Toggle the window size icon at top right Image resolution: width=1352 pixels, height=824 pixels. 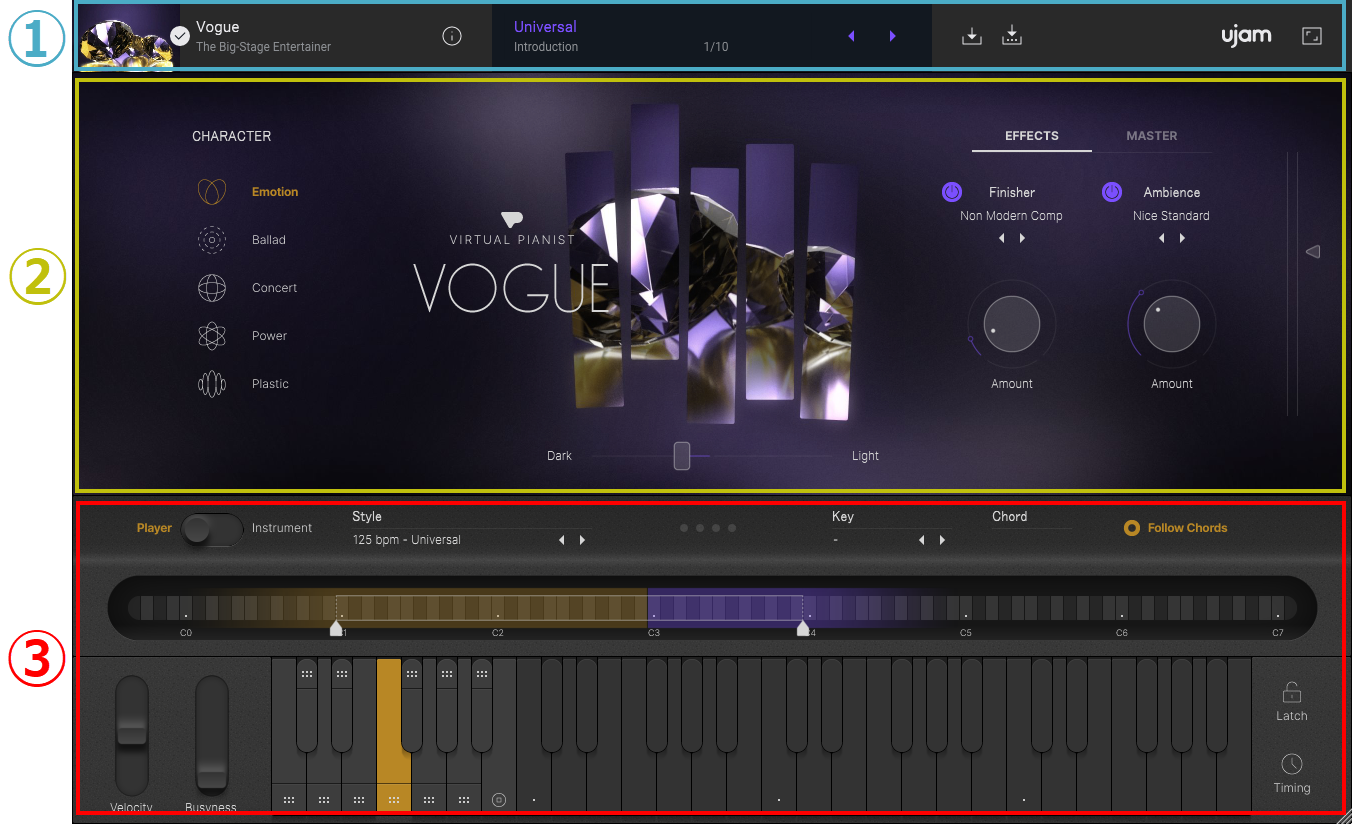point(1312,36)
